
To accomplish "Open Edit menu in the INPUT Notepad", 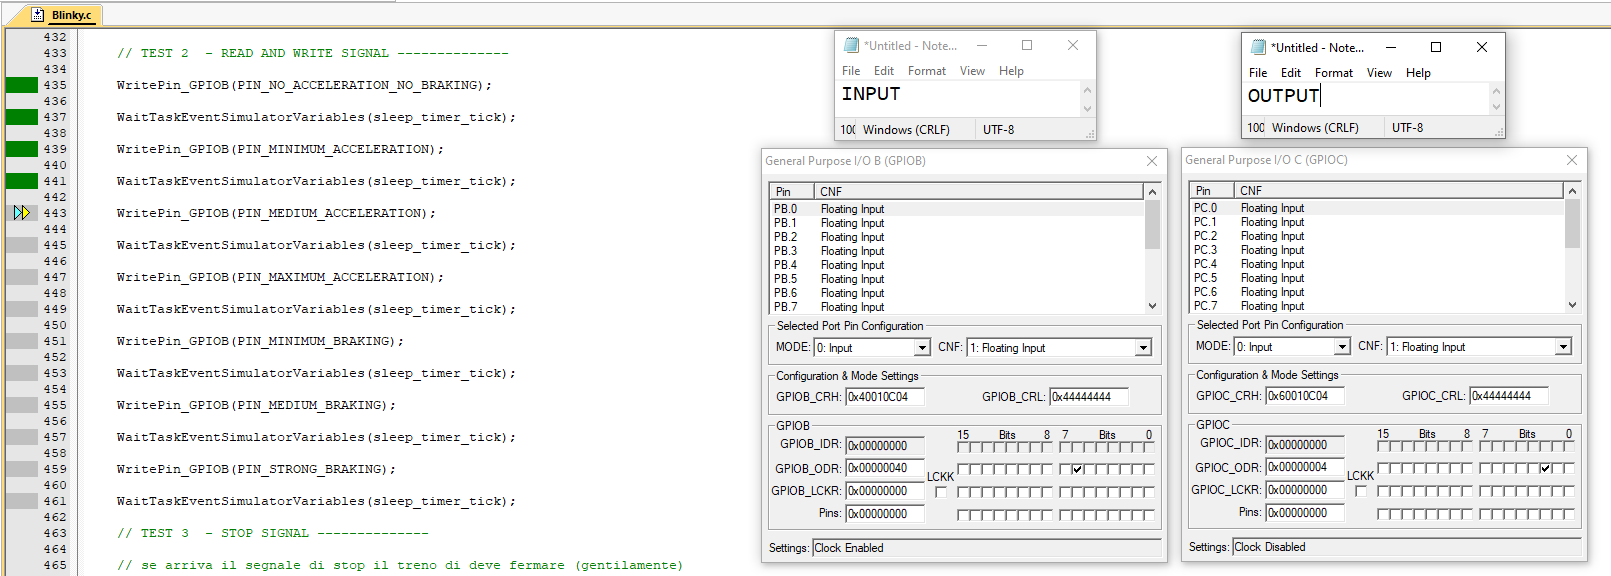I will (884, 71).
